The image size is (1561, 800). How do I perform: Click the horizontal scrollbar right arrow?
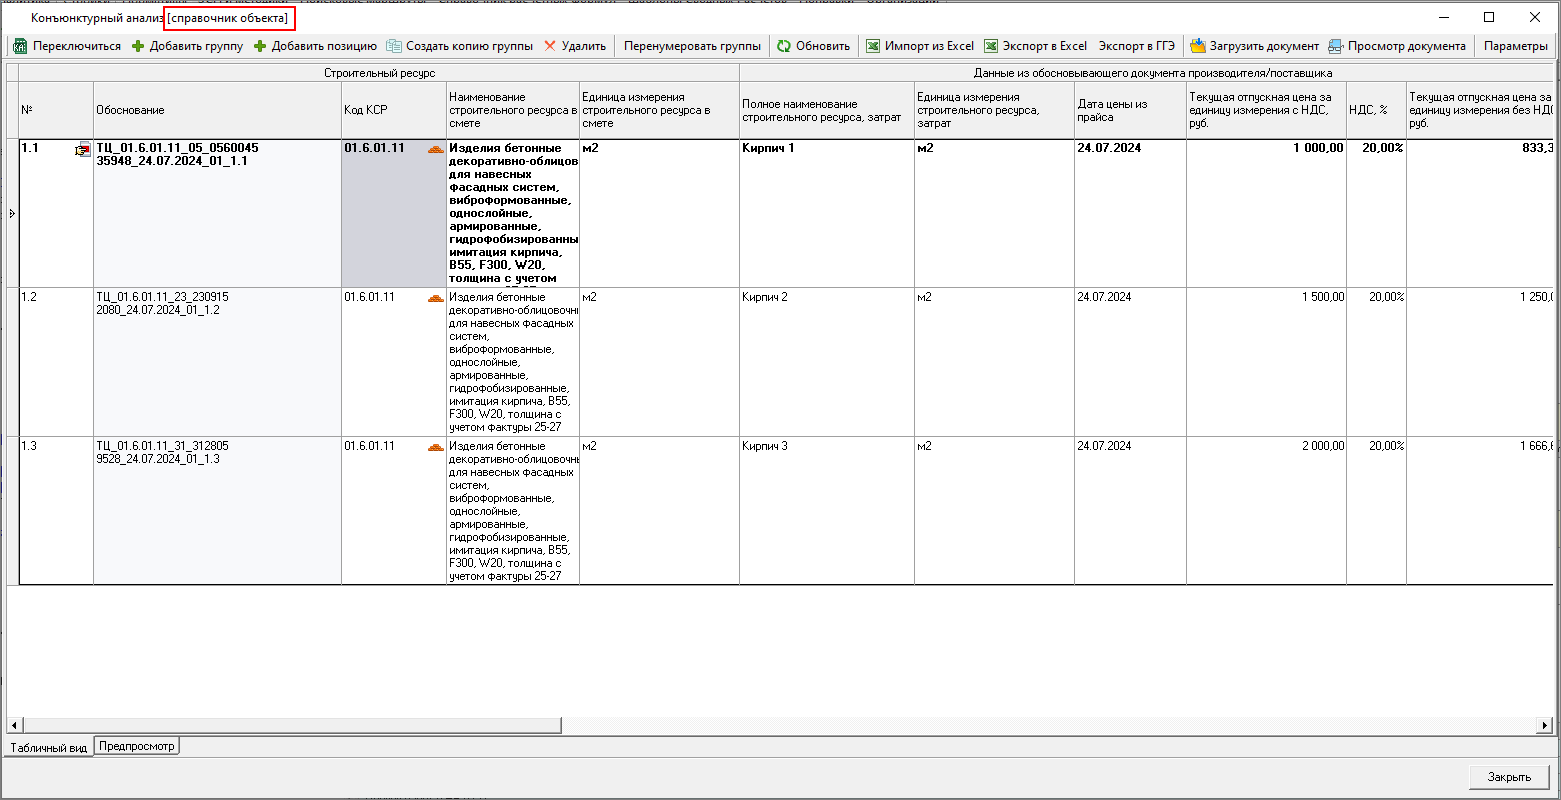tap(1545, 725)
